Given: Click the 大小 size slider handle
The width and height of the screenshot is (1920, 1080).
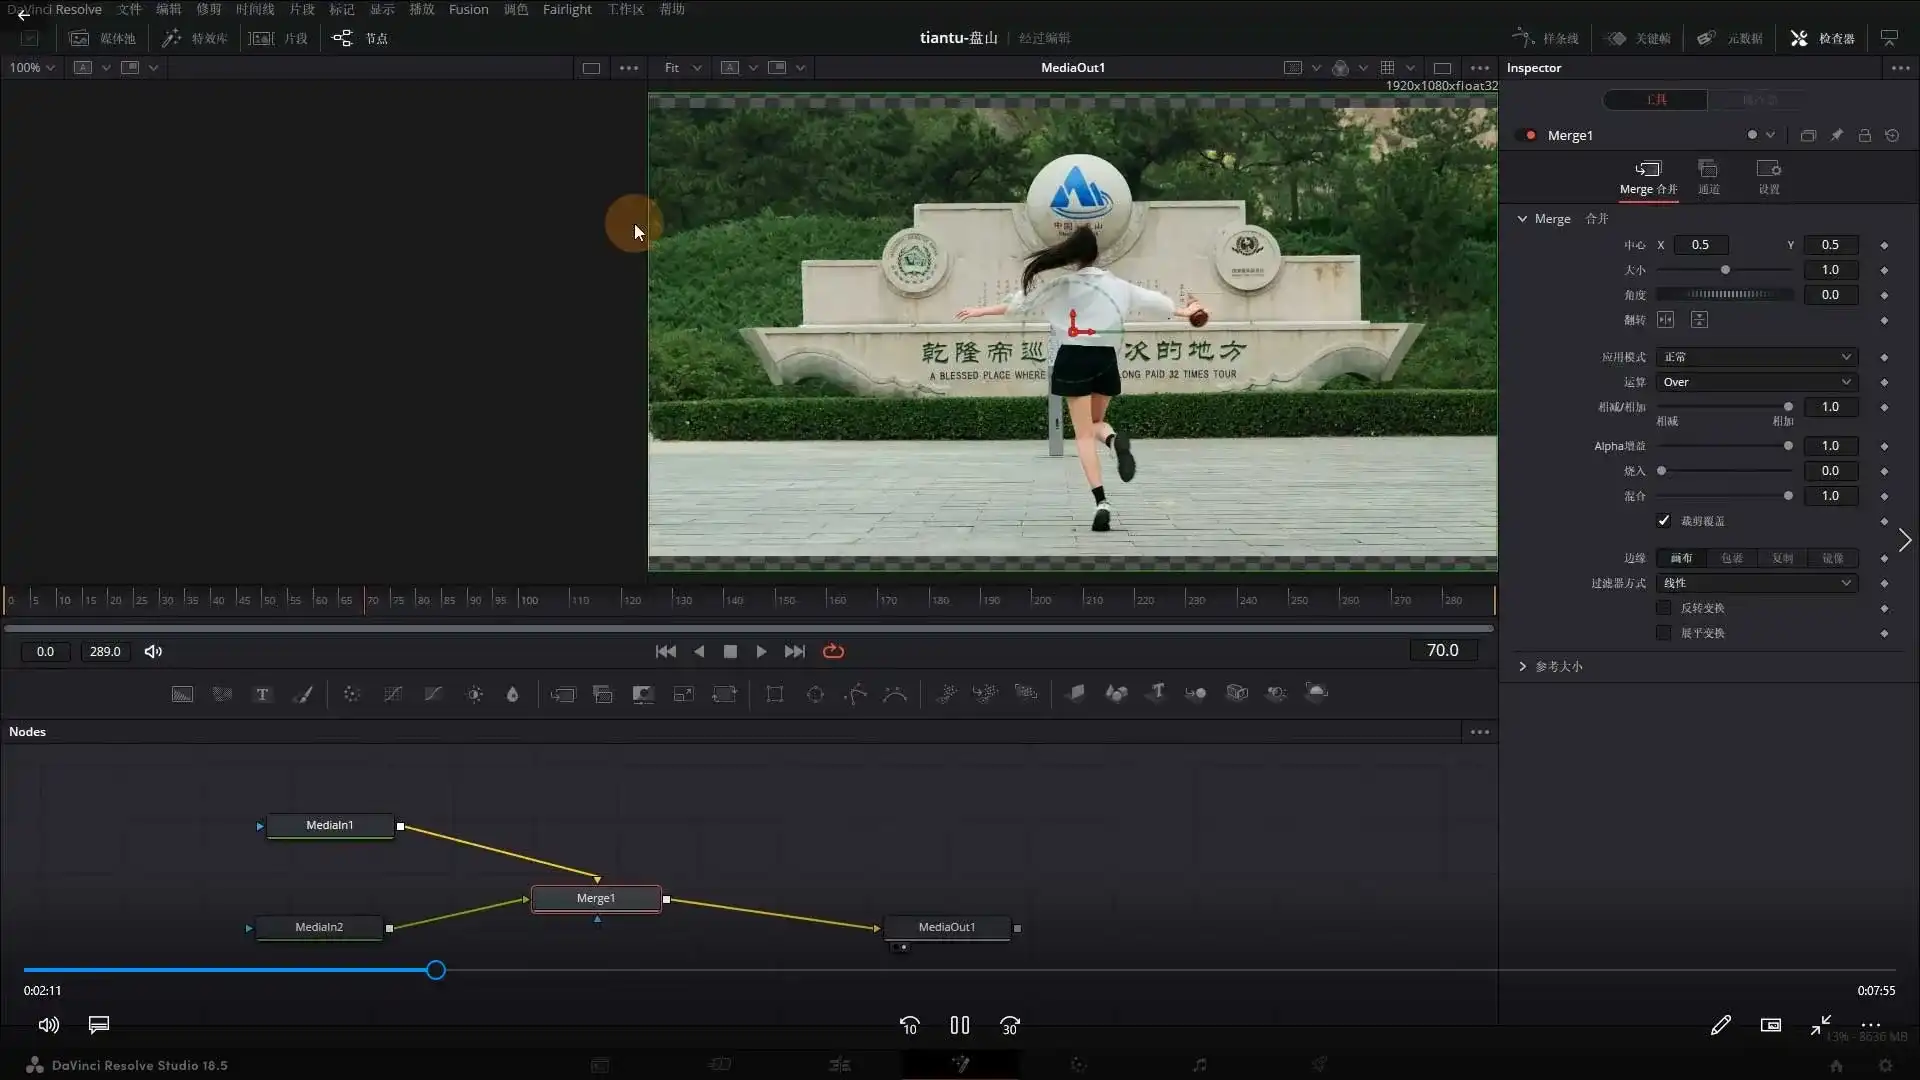Looking at the screenshot, I should coord(1725,270).
